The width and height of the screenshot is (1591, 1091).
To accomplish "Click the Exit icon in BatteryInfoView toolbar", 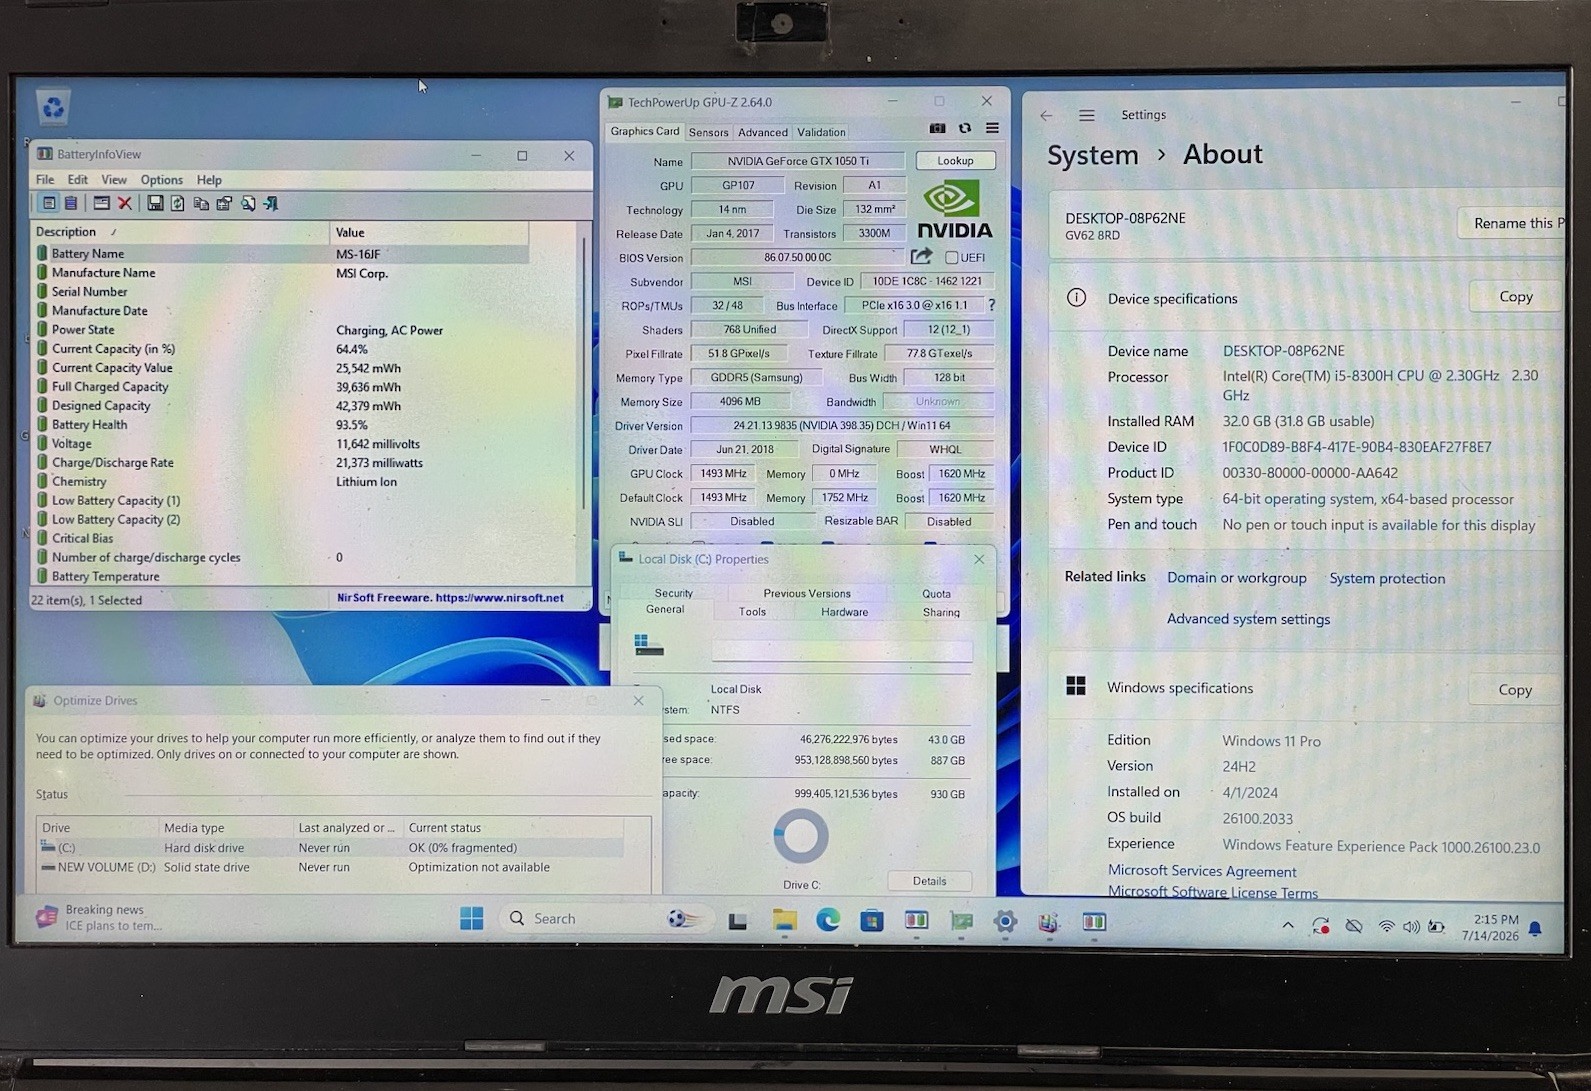I will [271, 203].
